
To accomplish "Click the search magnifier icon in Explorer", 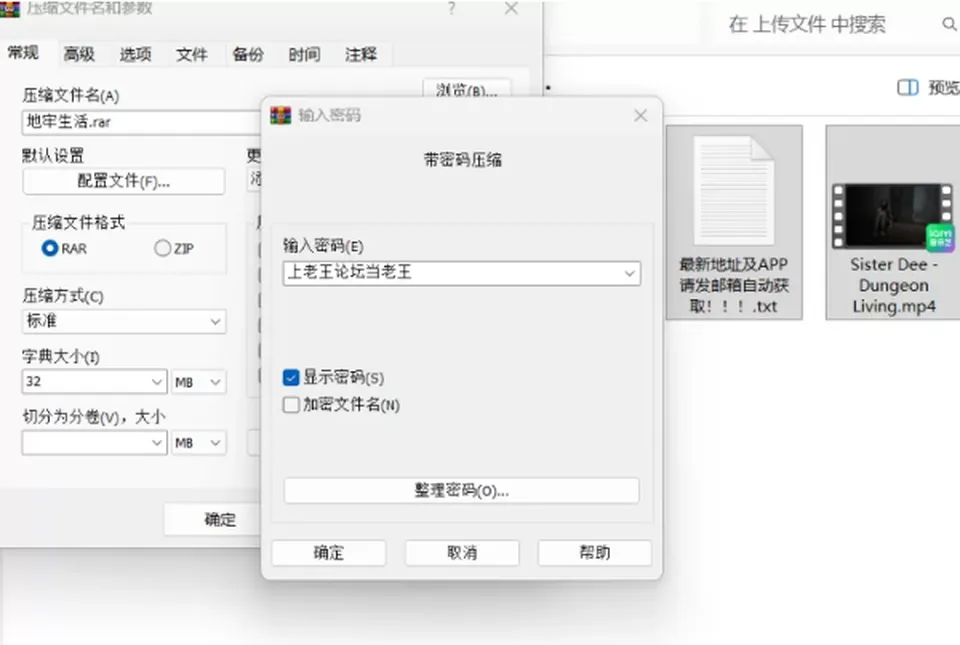I will (949, 24).
